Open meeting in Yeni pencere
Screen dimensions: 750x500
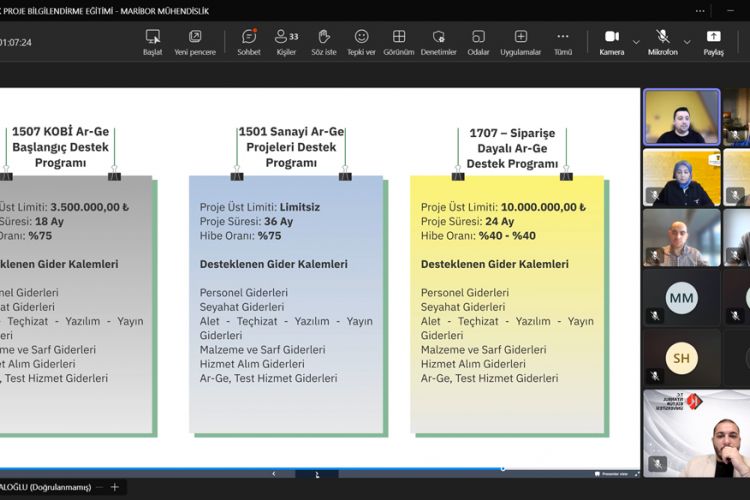pyautogui.click(x=195, y=42)
